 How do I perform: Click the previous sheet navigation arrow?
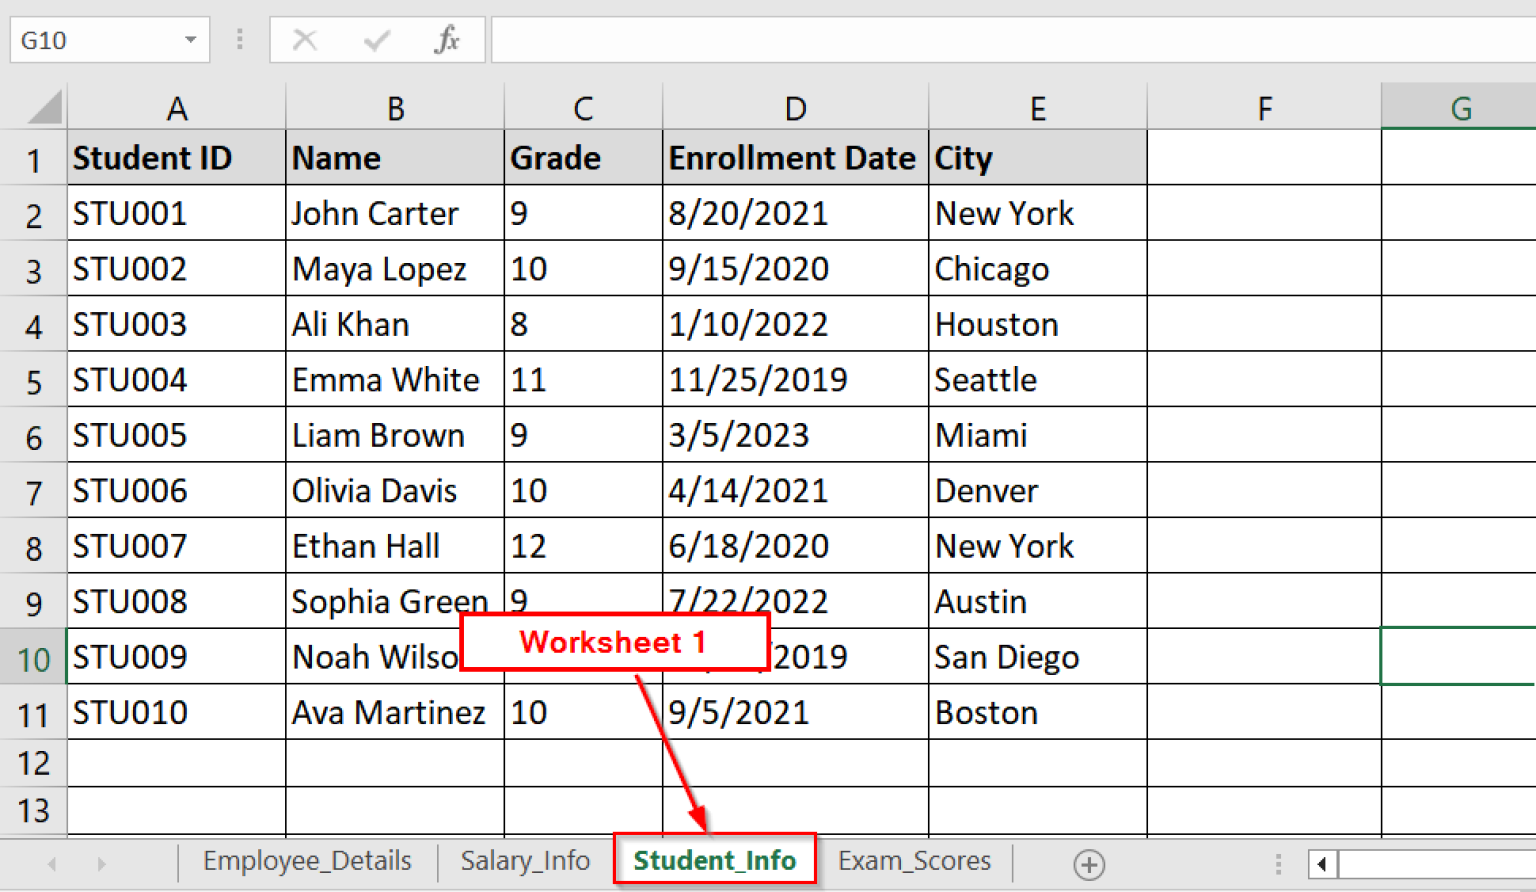51,862
